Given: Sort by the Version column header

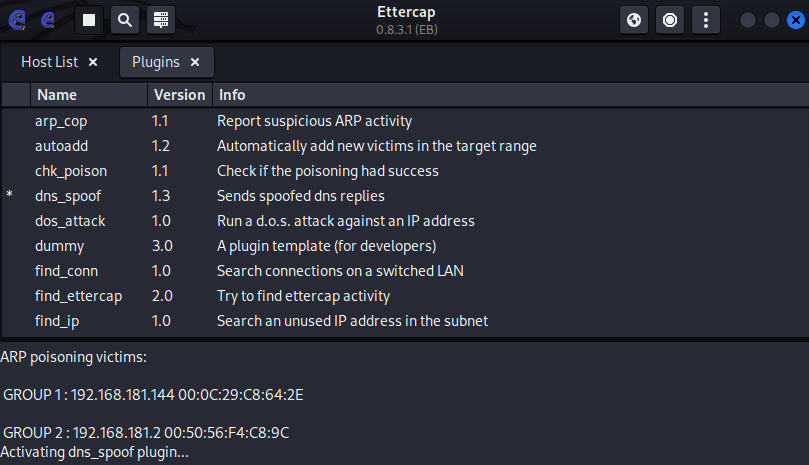Looking at the screenshot, I should [x=179, y=95].
